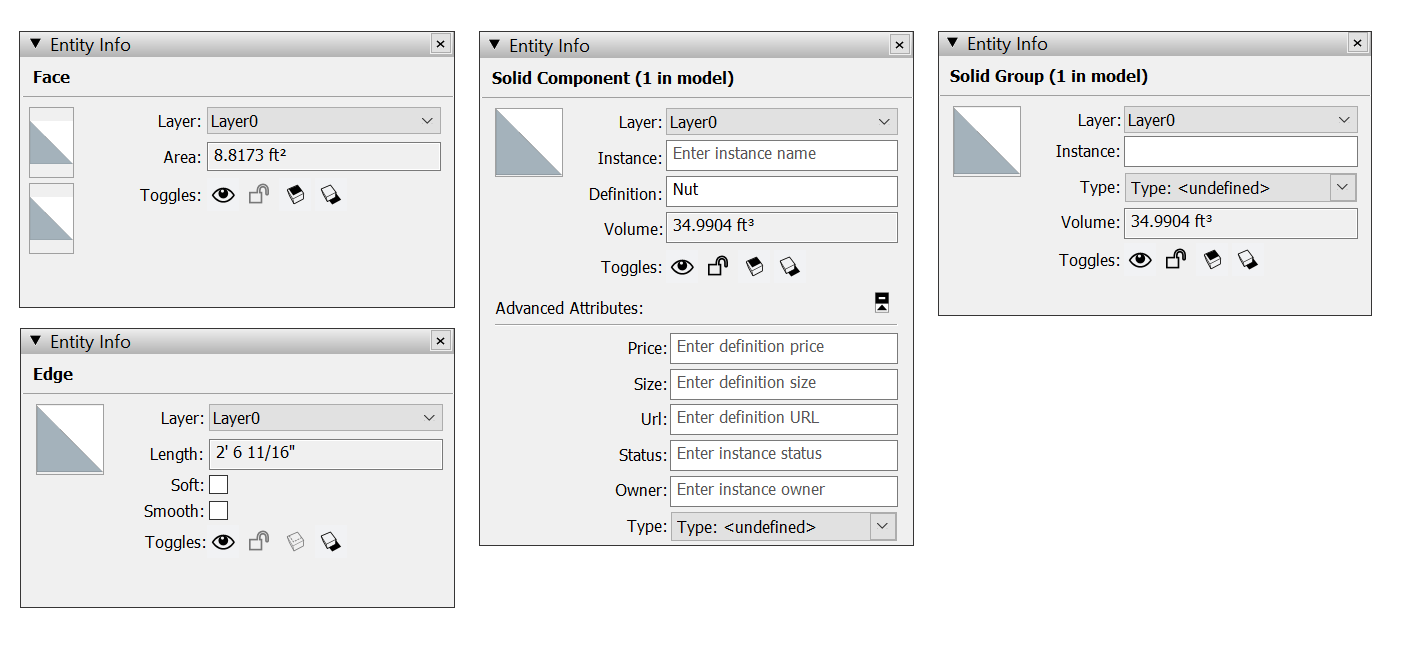Toggle Hidden eye in Solid Group panel
This screenshot has height=645, width=1409.
tap(1140, 260)
